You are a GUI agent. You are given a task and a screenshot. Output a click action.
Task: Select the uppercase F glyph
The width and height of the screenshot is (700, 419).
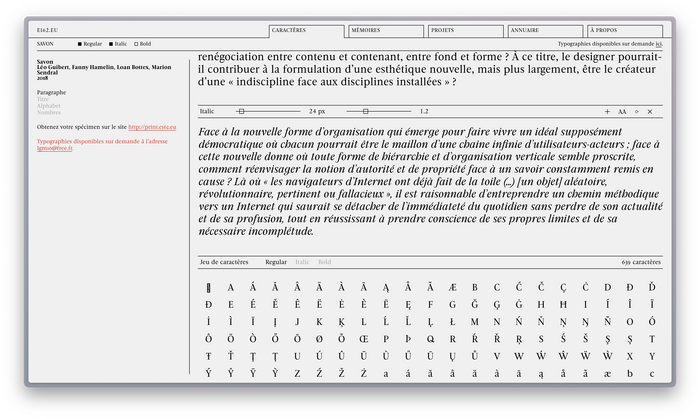click(x=430, y=305)
